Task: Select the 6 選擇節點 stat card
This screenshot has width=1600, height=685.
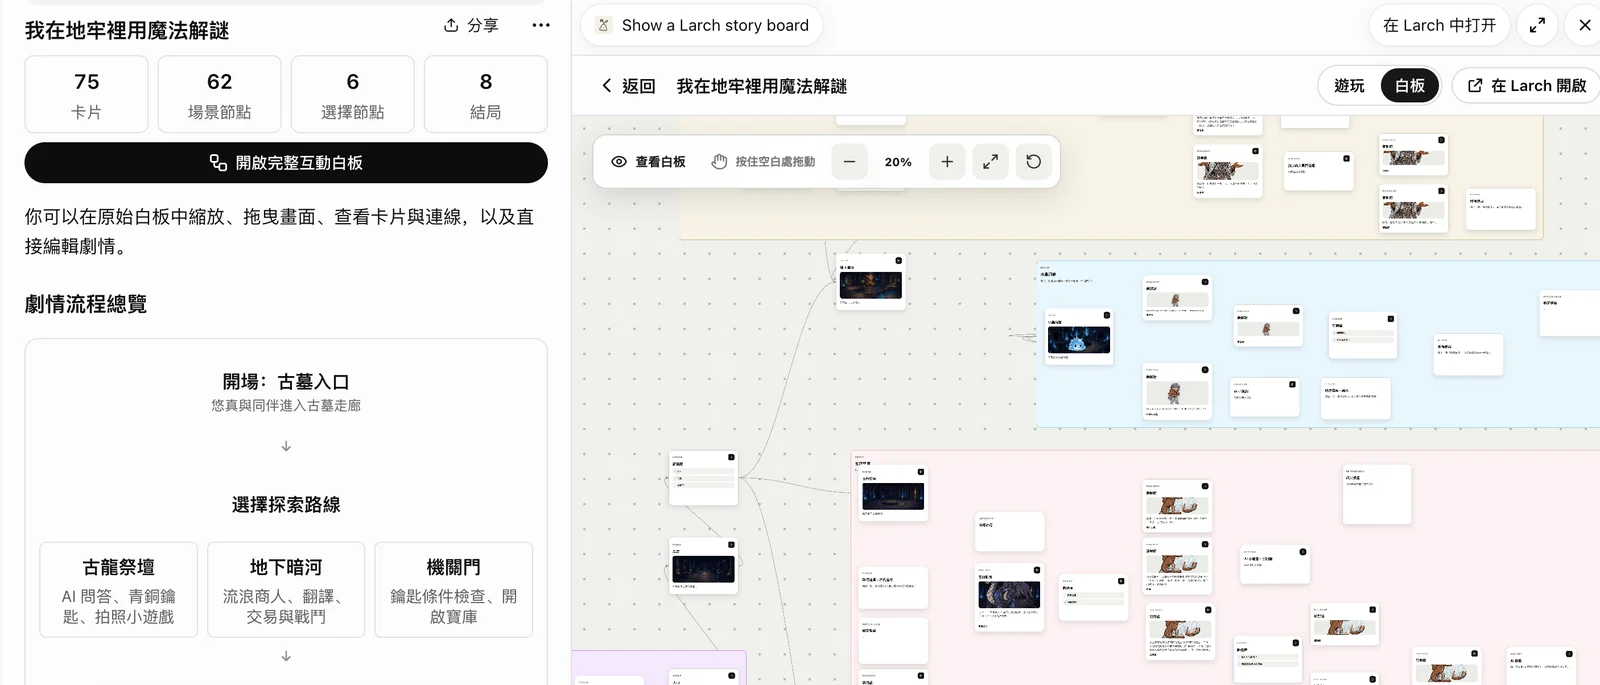Action: (353, 95)
